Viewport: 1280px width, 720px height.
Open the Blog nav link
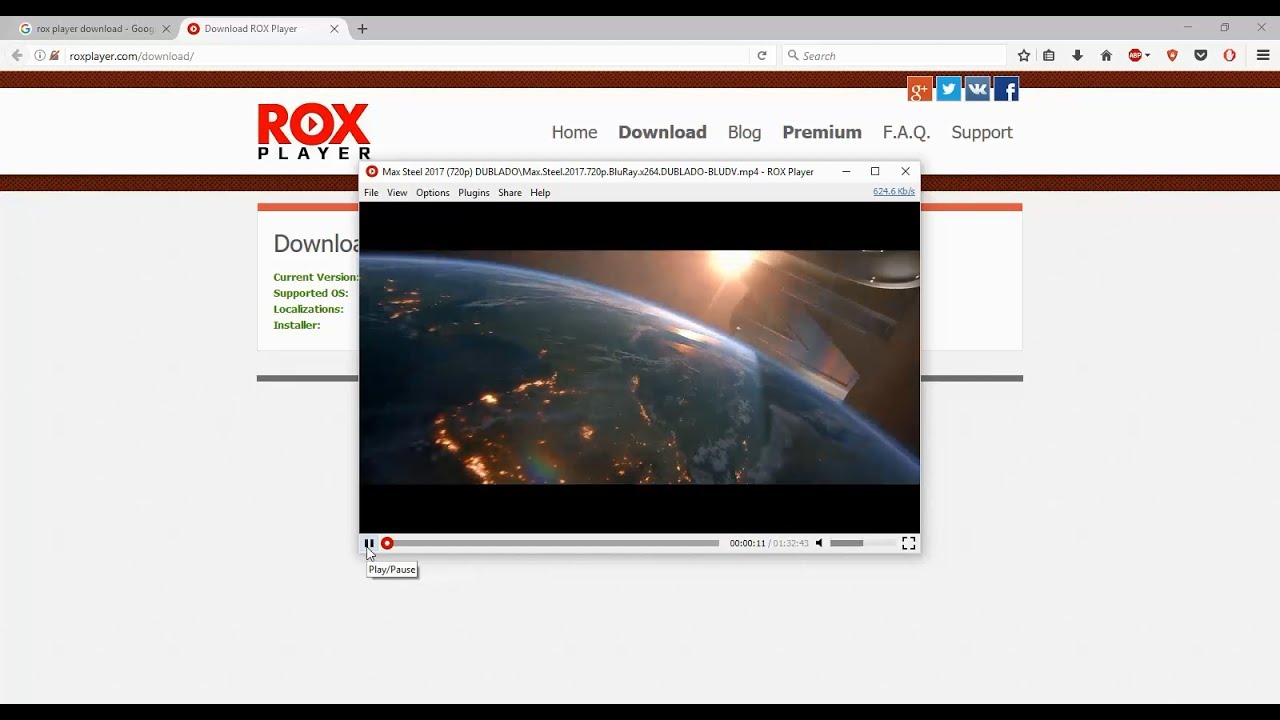(x=744, y=132)
